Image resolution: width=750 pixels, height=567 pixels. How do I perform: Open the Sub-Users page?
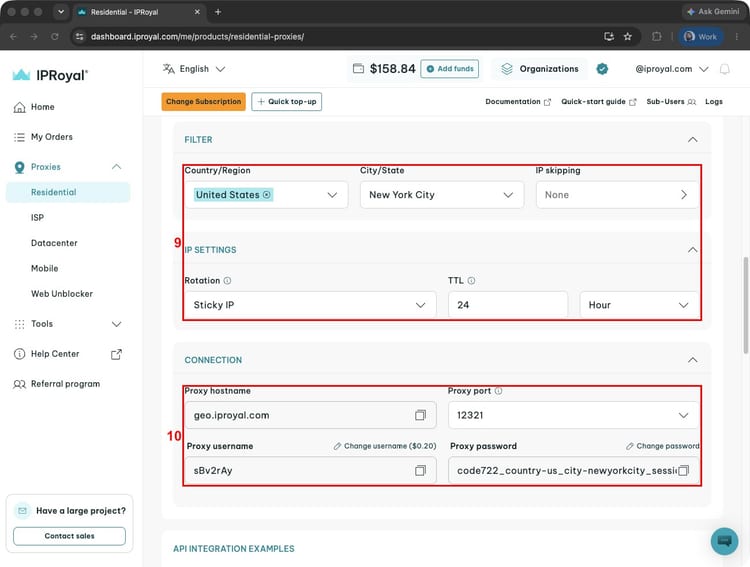[671, 101]
